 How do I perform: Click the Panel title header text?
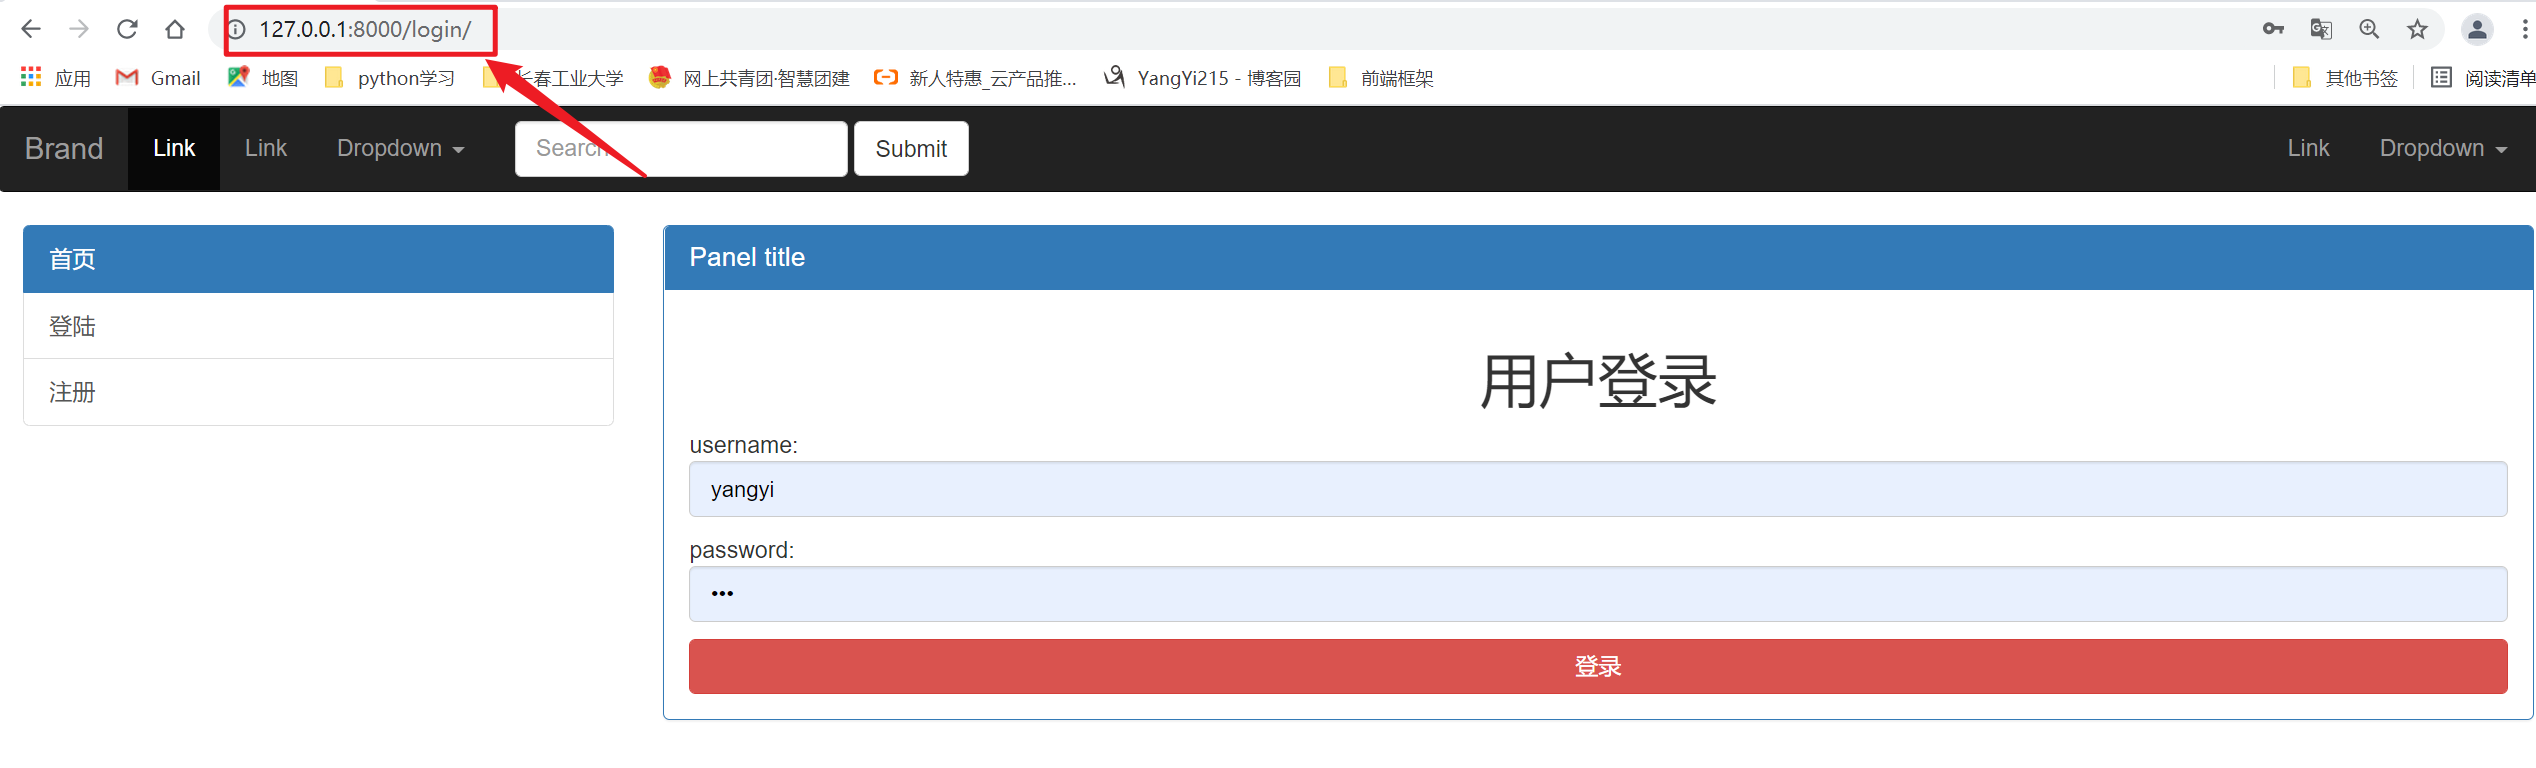point(747,257)
